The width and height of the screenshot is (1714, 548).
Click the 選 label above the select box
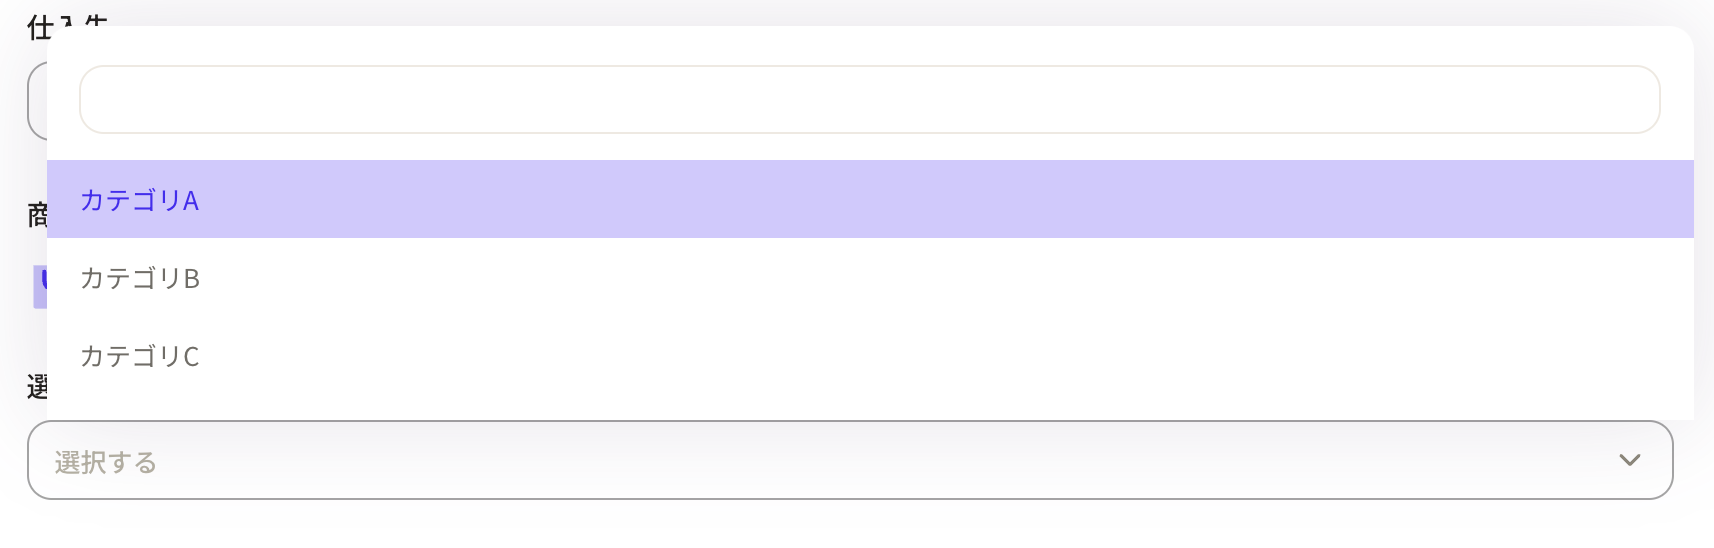(x=37, y=387)
